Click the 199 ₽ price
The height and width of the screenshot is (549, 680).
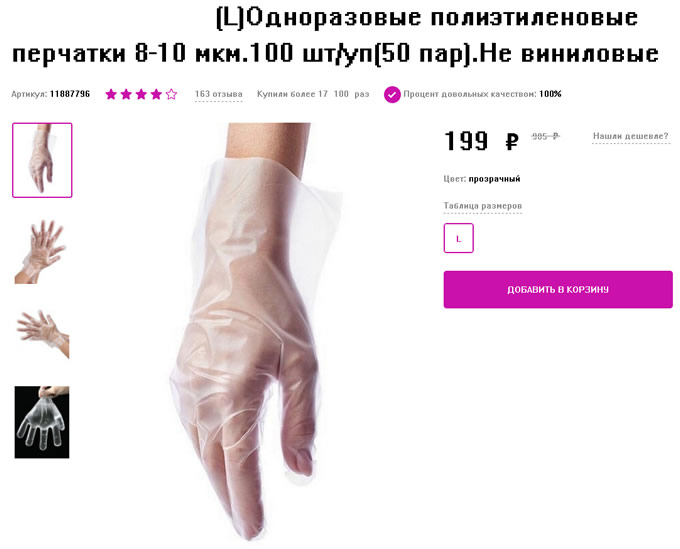pos(481,141)
